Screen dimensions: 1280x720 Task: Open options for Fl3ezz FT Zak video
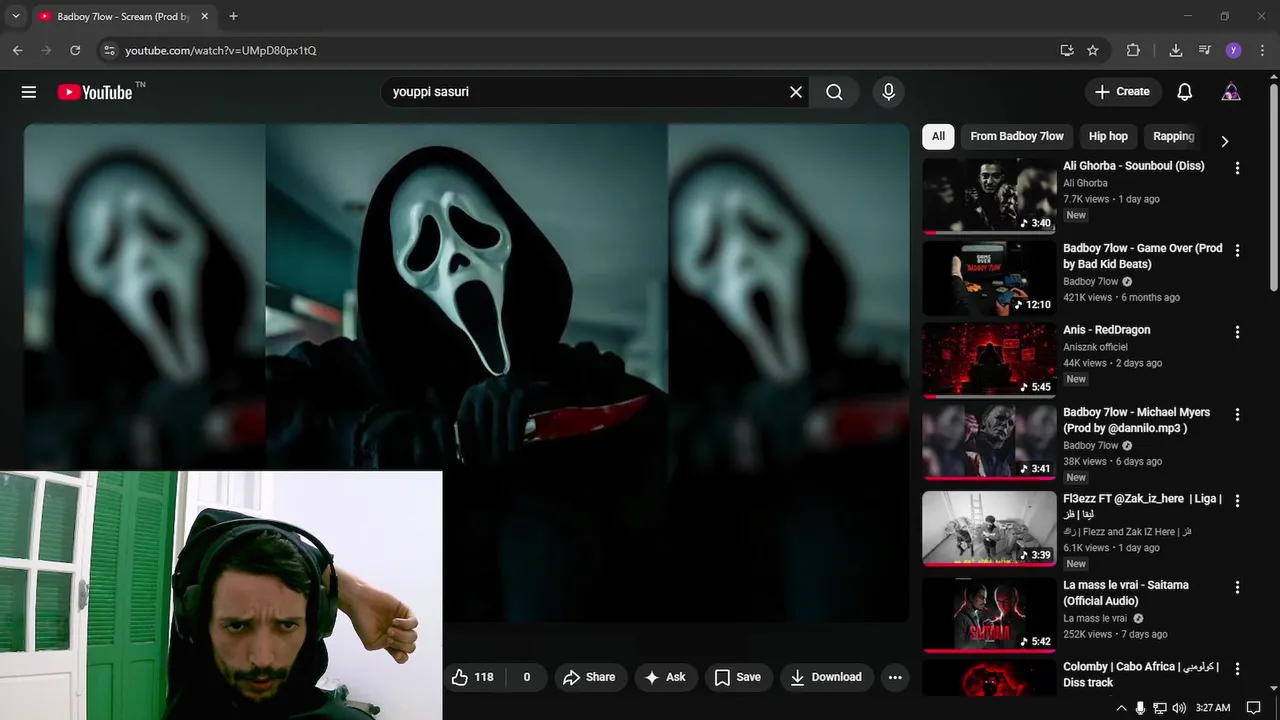point(1237,500)
